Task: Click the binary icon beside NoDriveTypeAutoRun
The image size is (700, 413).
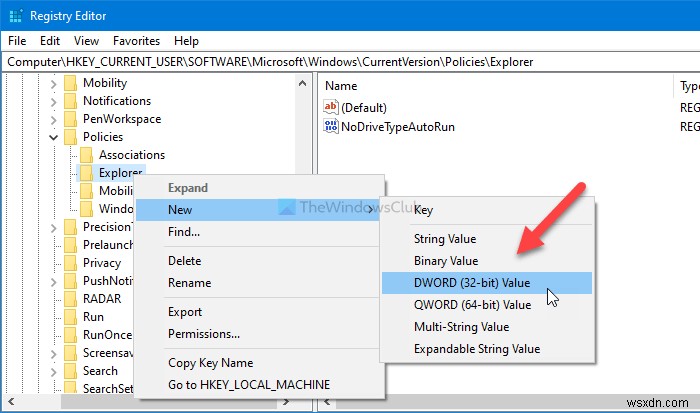Action: (x=331, y=126)
